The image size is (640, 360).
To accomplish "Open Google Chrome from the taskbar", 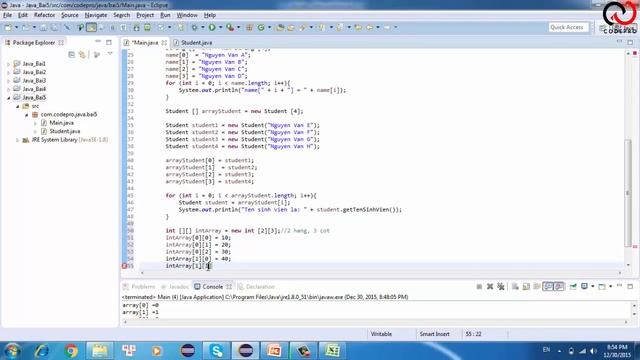I will tap(71, 351).
